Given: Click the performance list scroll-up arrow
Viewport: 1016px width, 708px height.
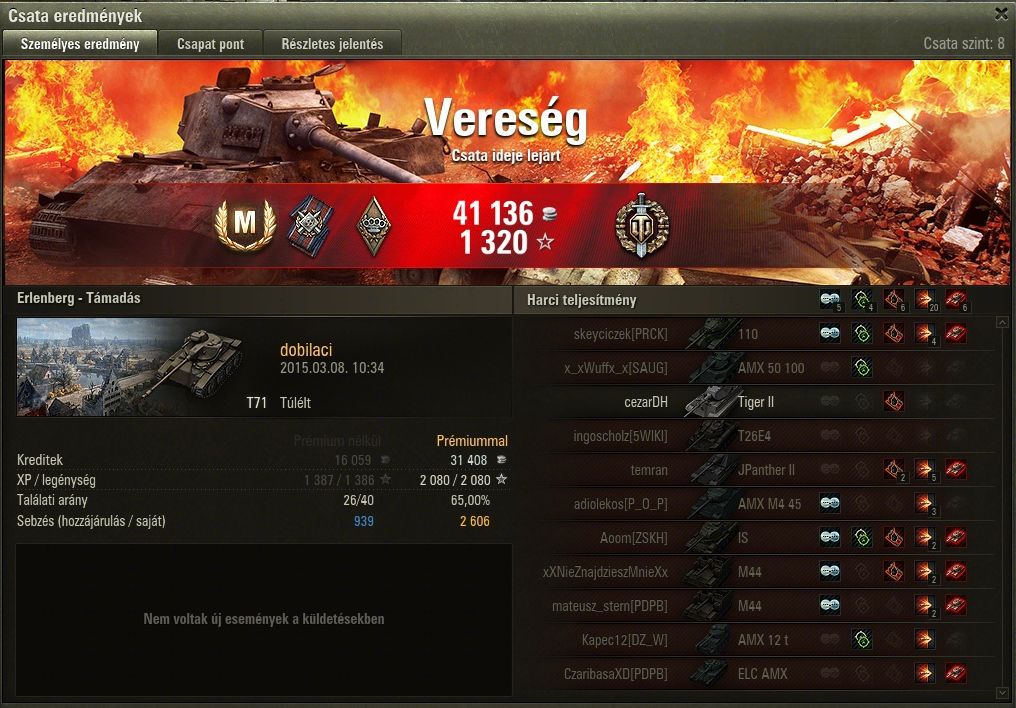Looking at the screenshot, I should (1002, 322).
